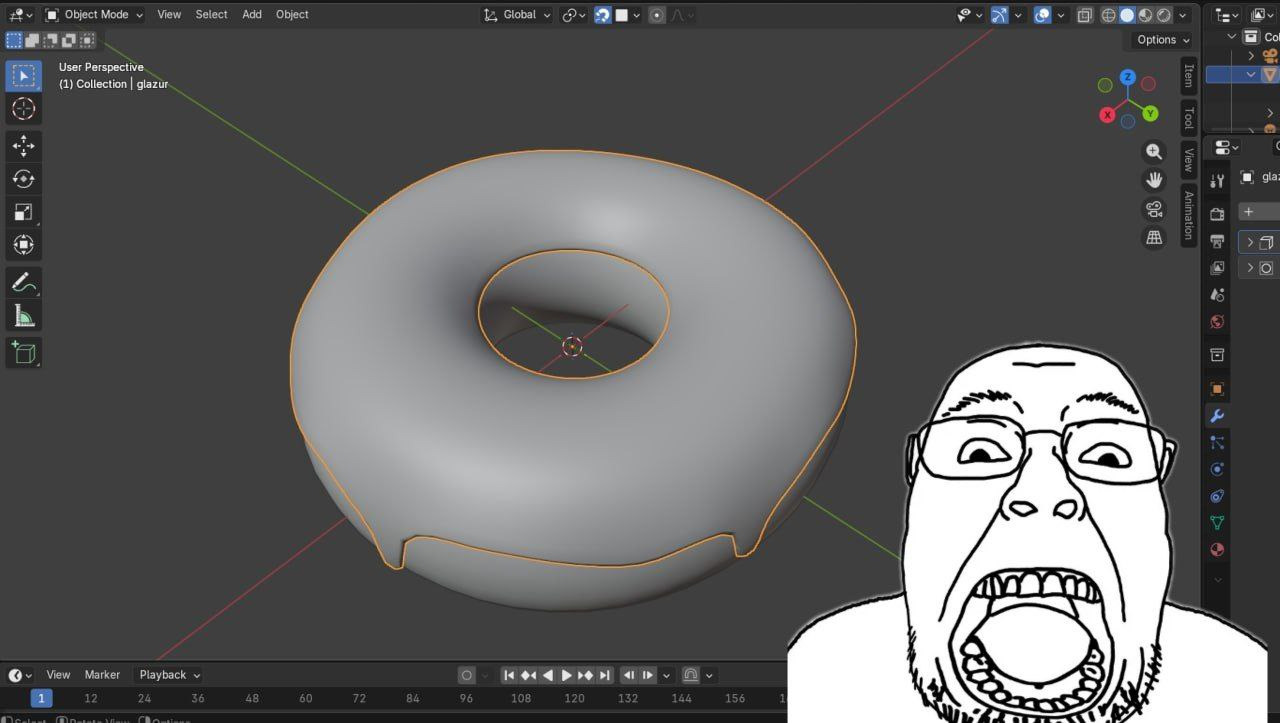Viewport: 1280px width, 723px height.
Task: Enable proportional editing
Action: click(657, 15)
